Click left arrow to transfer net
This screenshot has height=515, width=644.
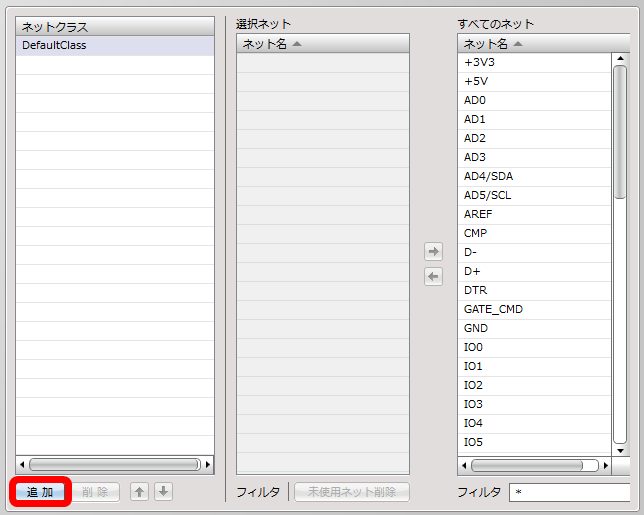[x=433, y=276]
